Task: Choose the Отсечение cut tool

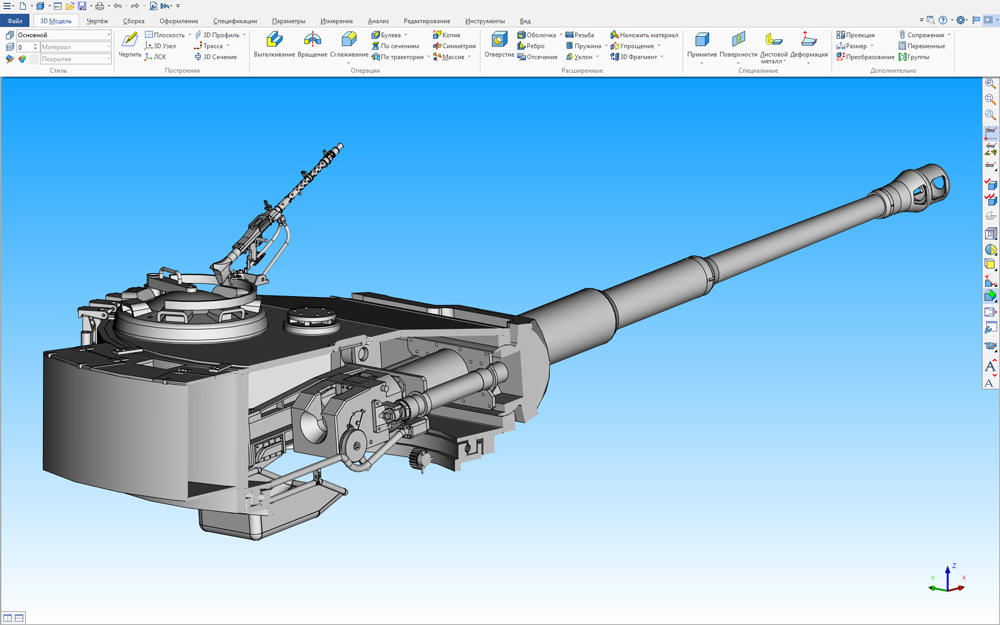Action: (538, 57)
